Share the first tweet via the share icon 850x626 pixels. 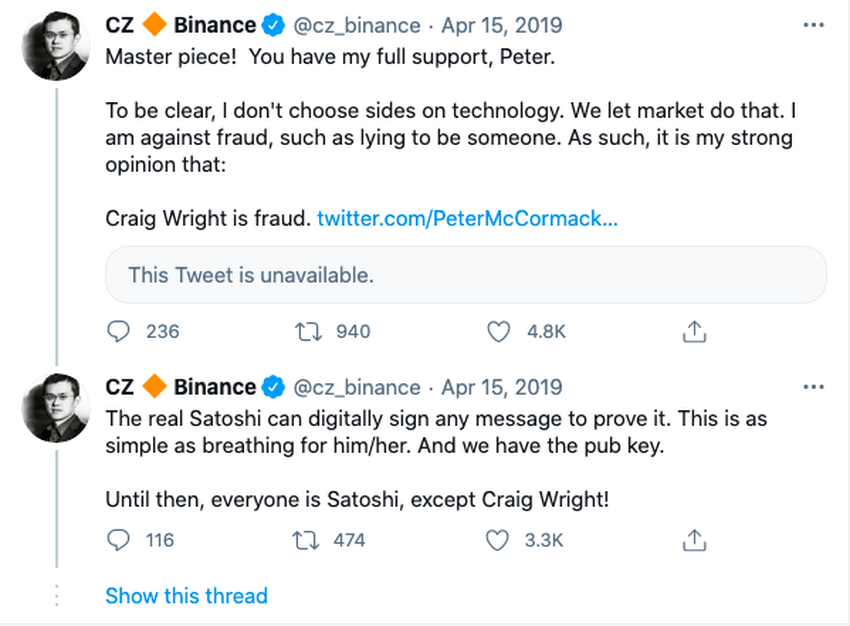(695, 331)
